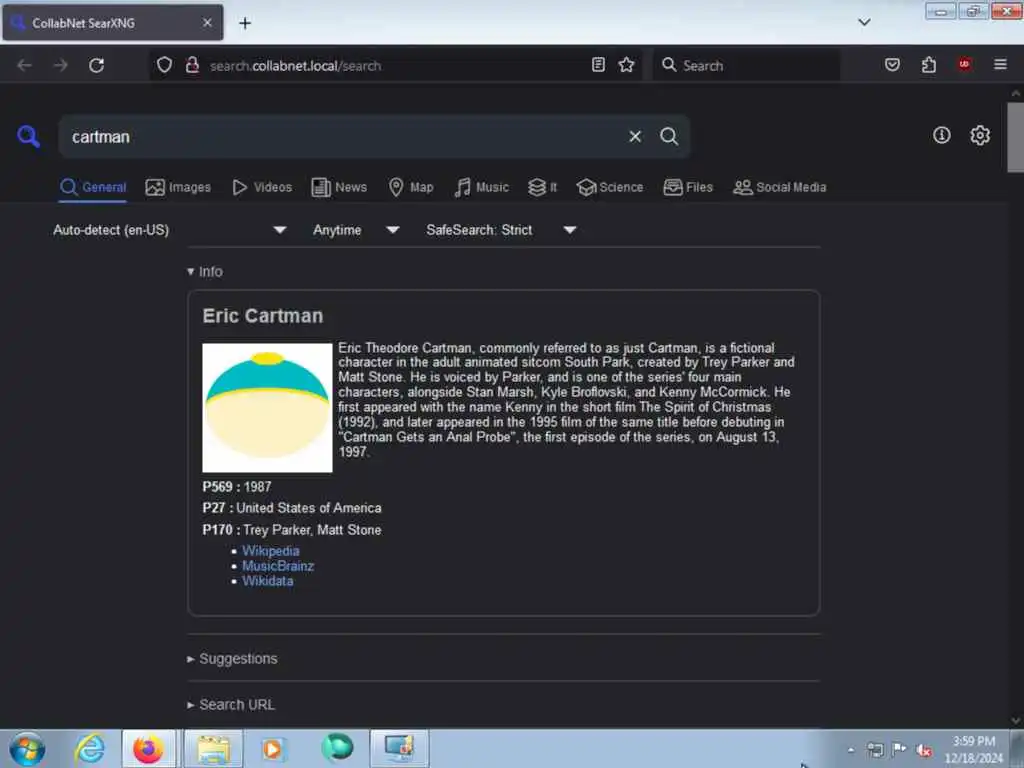
Task: Switch to the IT category
Action: tap(542, 187)
